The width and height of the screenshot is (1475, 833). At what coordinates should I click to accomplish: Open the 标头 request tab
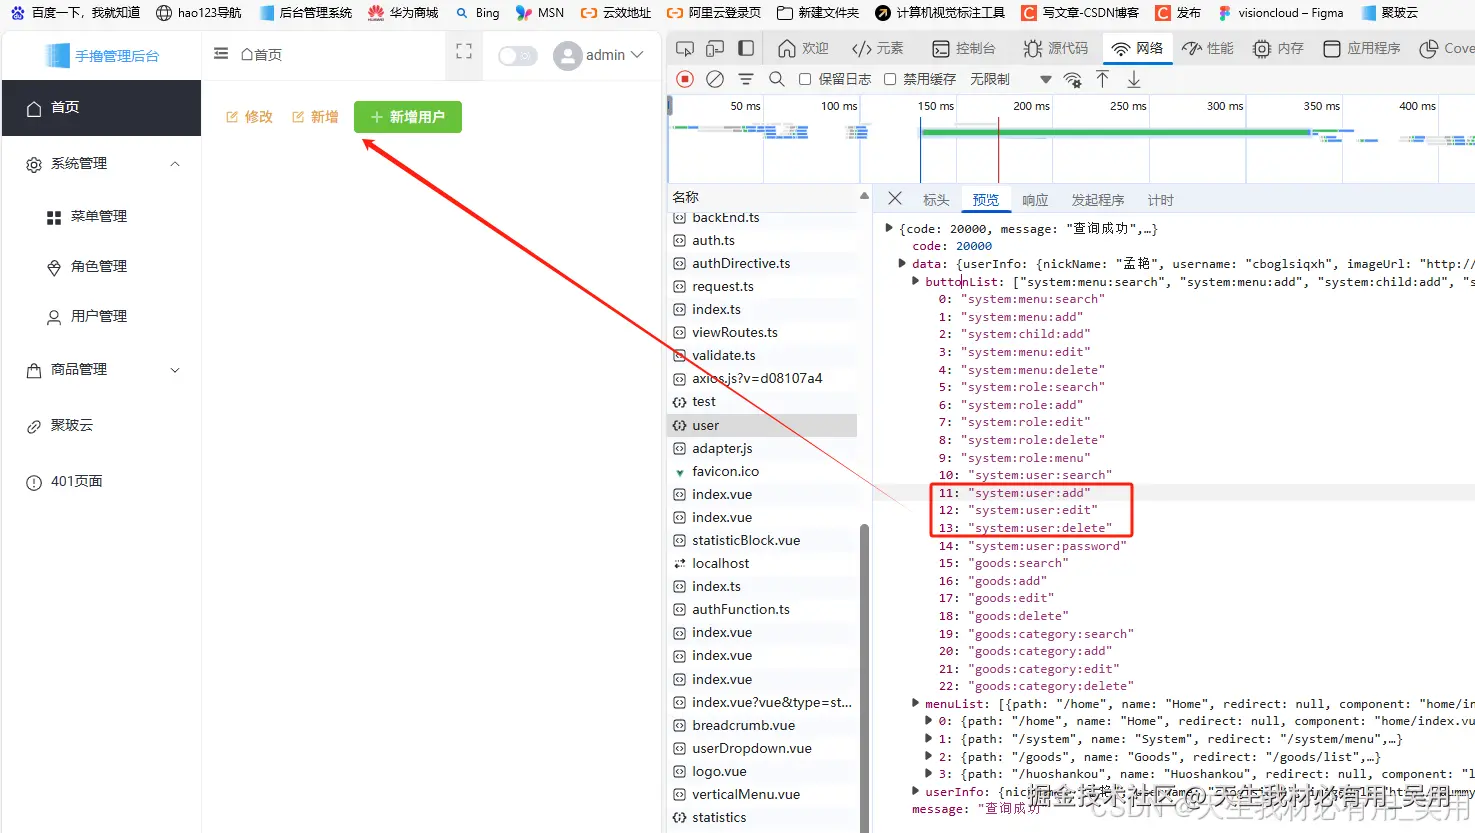click(936, 200)
